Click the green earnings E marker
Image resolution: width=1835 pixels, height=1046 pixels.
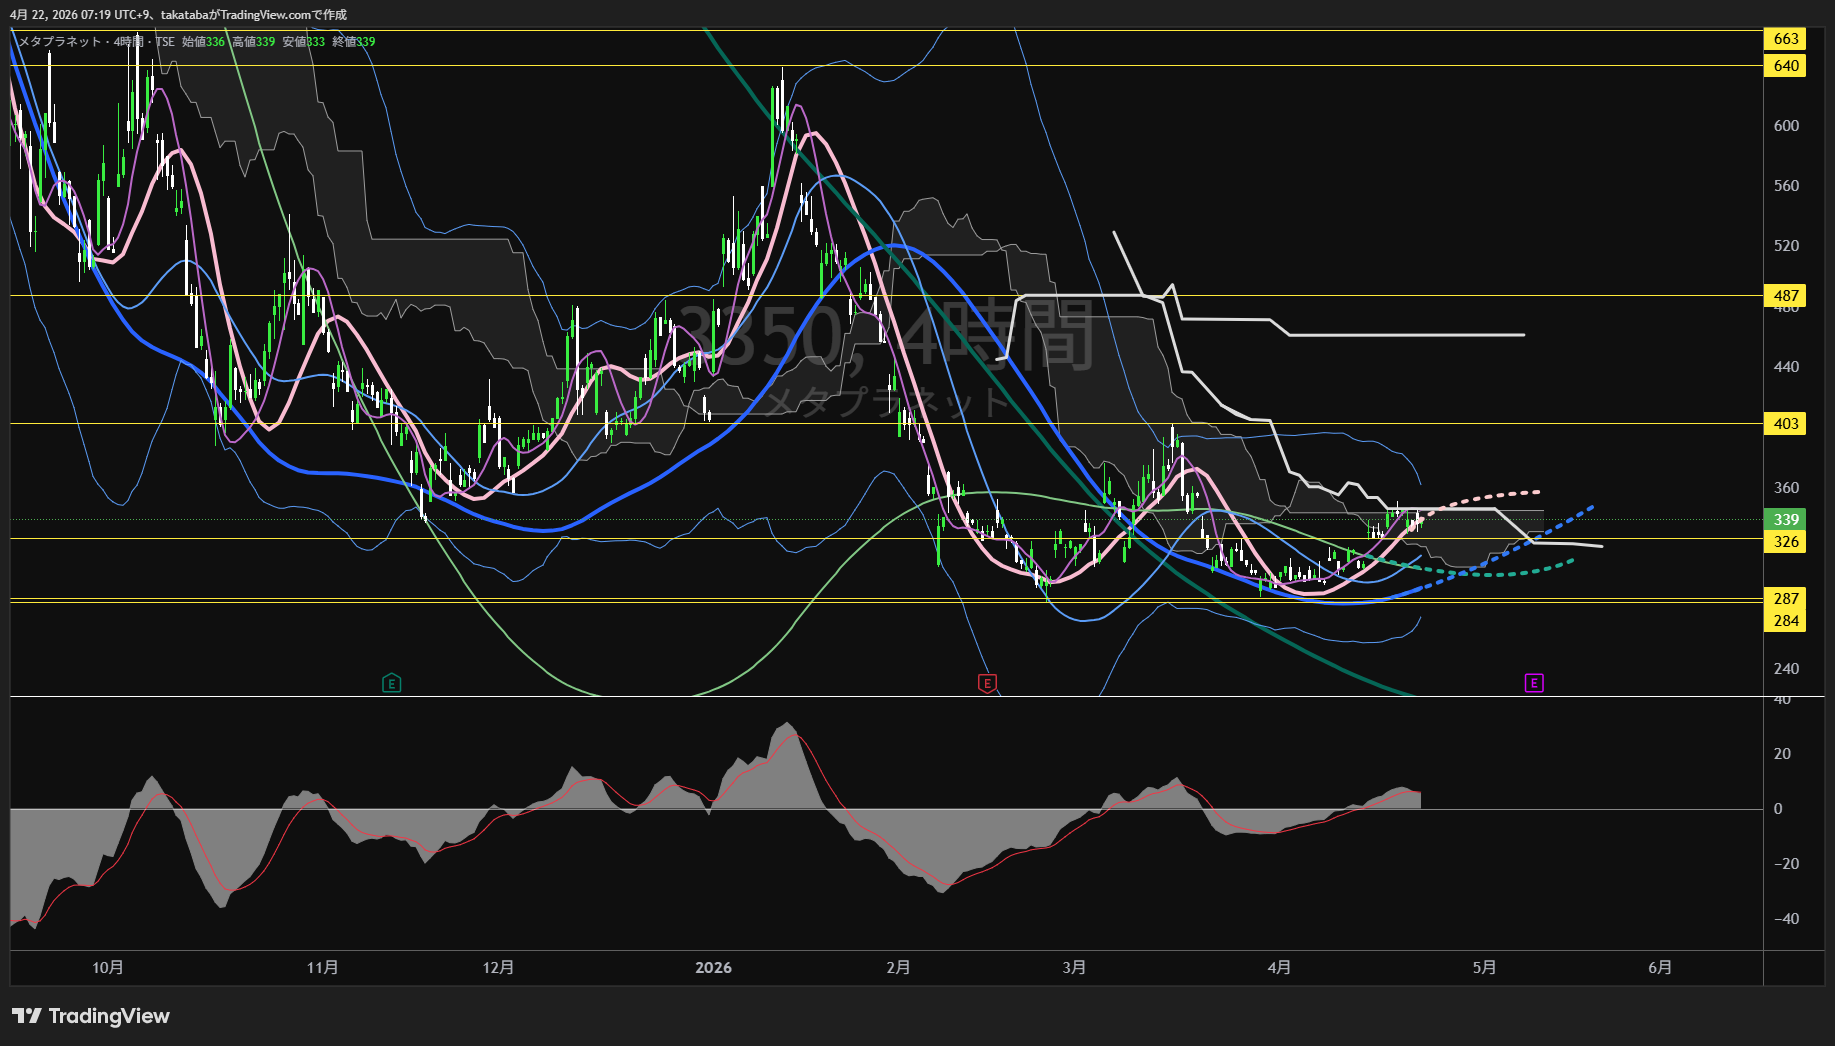[392, 683]
